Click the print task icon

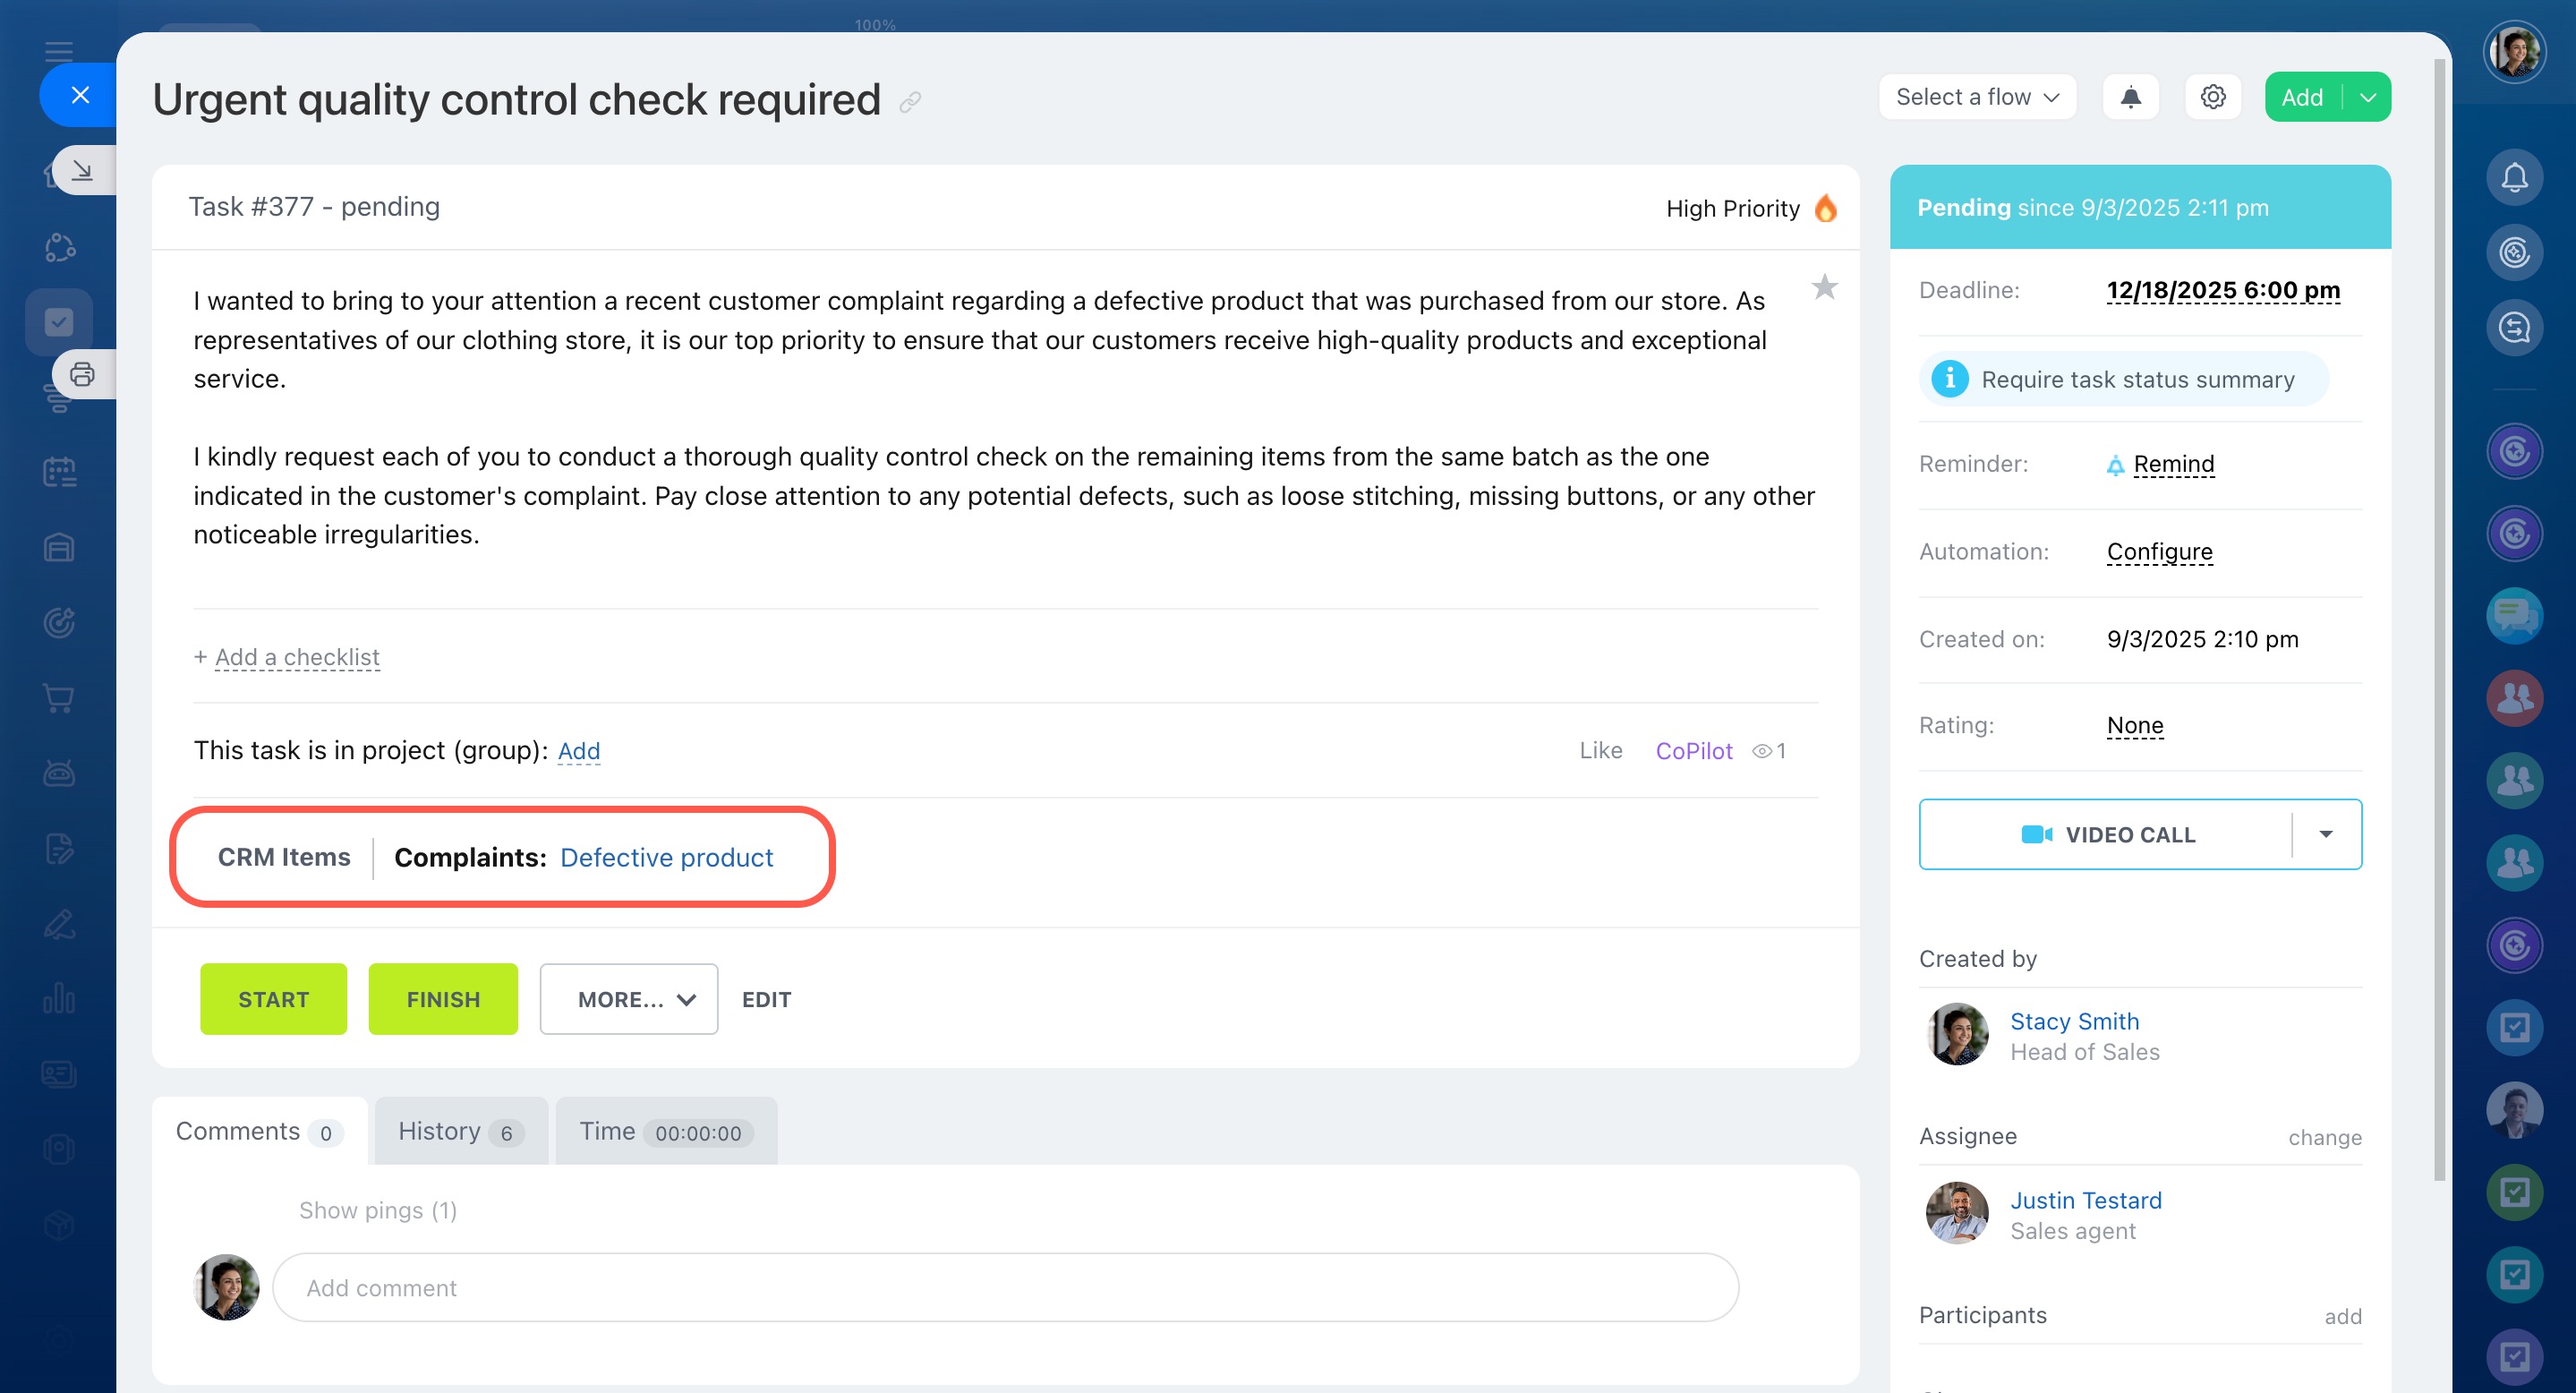point(82,374)
